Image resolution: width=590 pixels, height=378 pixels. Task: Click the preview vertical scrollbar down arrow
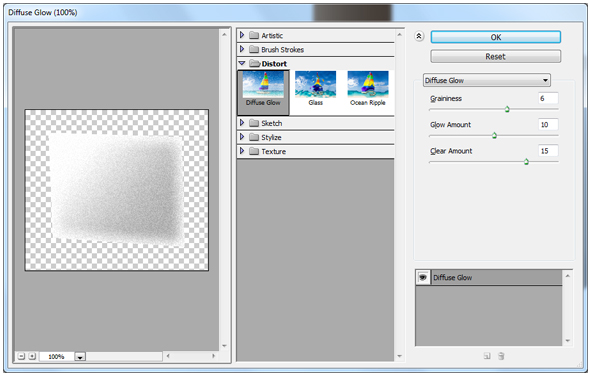tap(224, 346)
